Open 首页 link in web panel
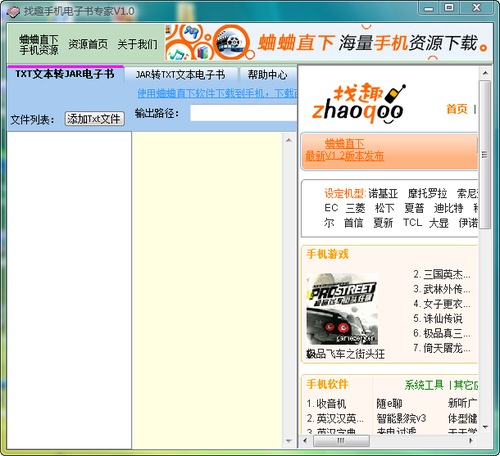 coord(457,109)
